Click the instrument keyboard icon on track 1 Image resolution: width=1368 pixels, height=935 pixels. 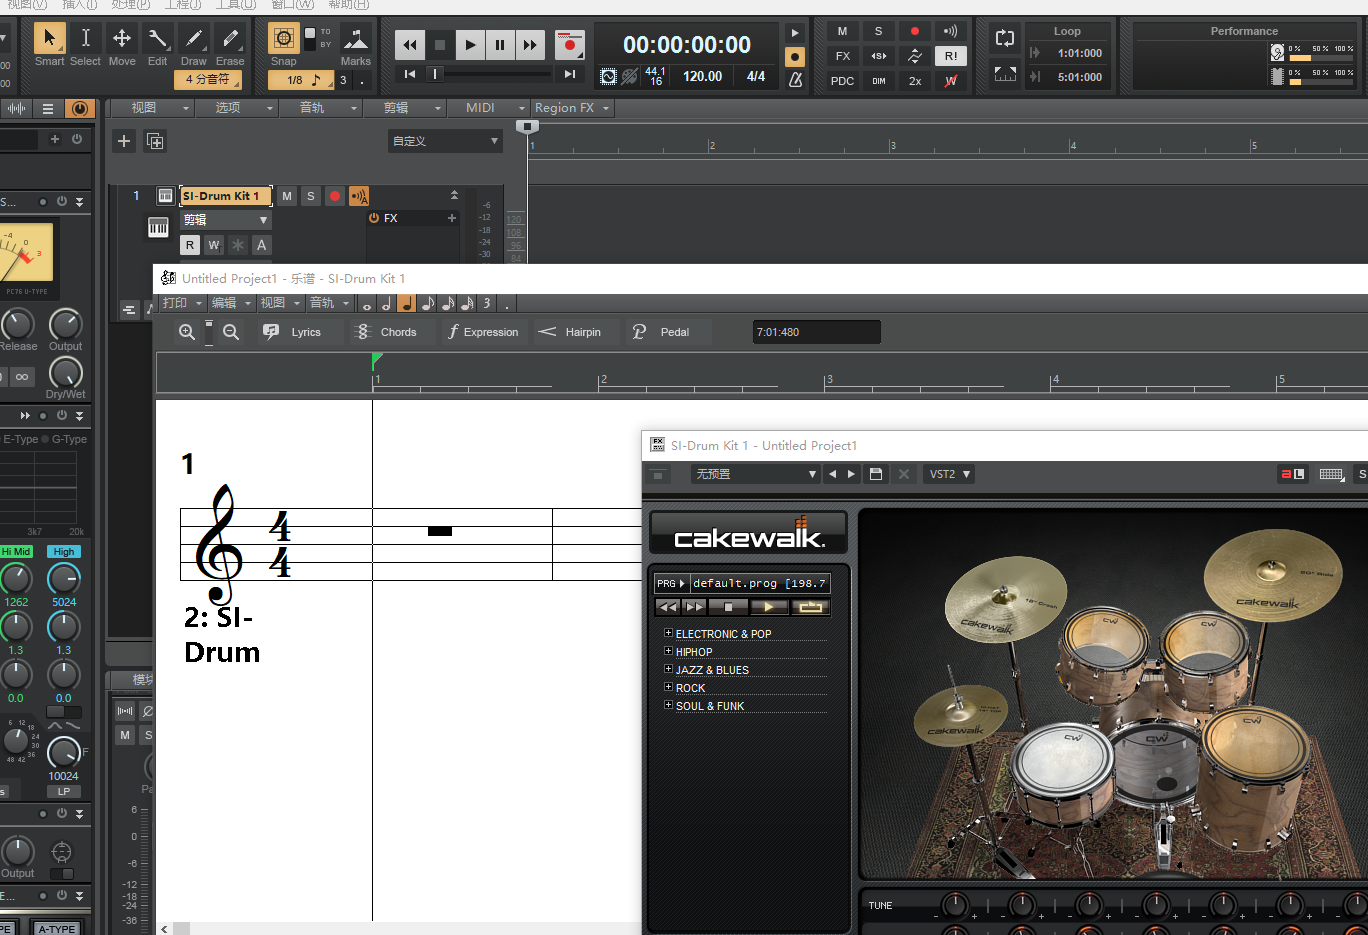[158, 227]
